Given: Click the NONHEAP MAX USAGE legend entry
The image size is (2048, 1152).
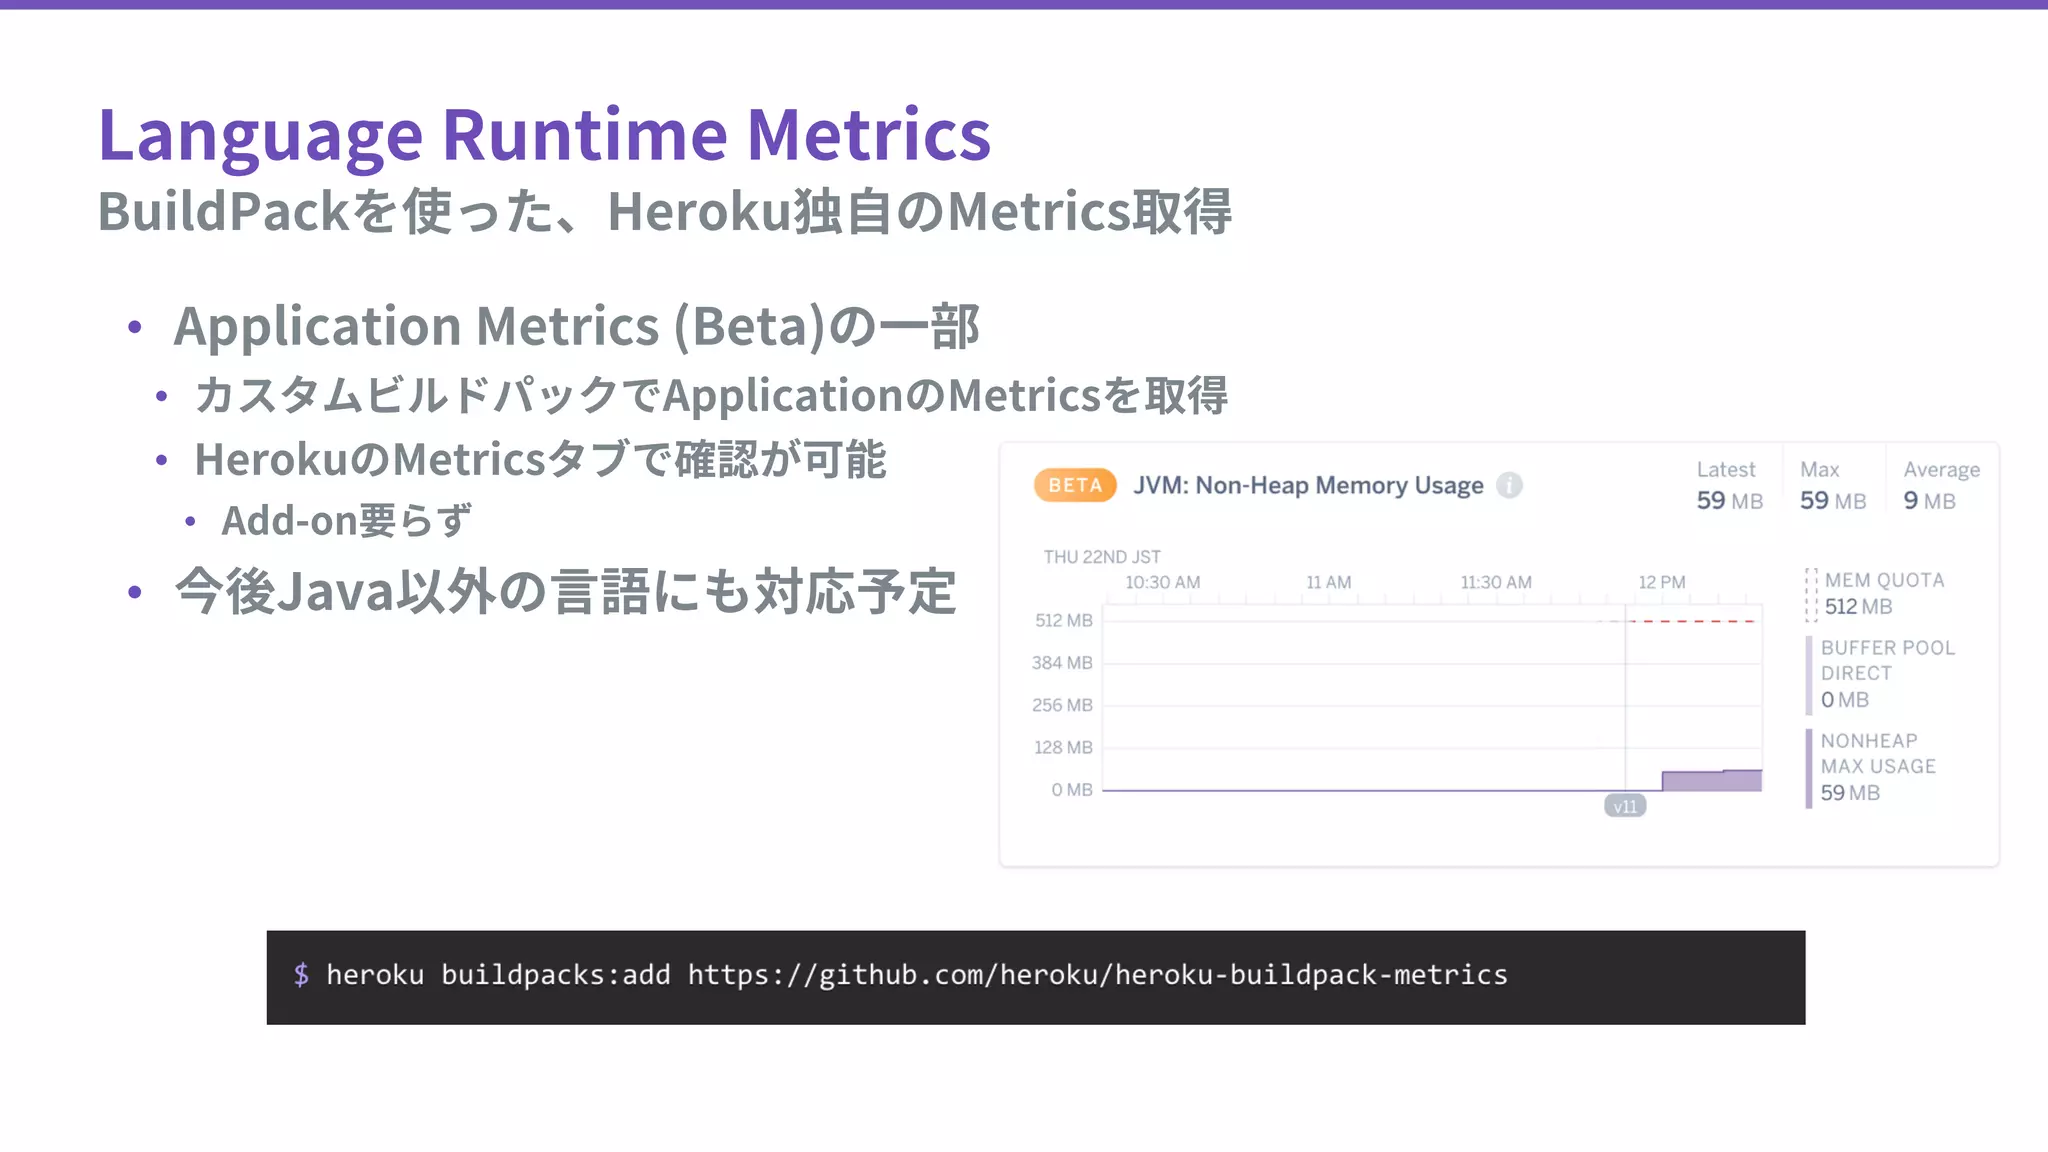Looking at the screenshot, I should [1877, 767].
